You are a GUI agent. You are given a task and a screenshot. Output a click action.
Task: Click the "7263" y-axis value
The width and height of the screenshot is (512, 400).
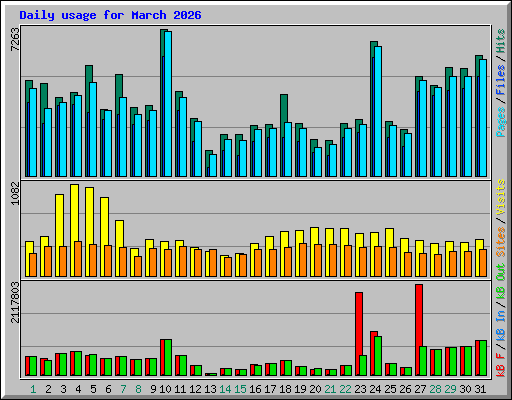(x=15, y=40)
